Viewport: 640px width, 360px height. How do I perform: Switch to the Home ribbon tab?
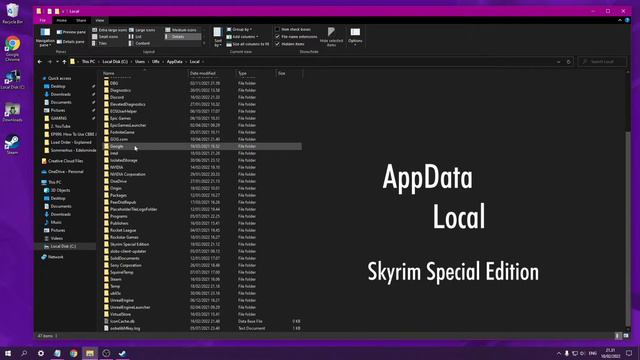[62, 20]
